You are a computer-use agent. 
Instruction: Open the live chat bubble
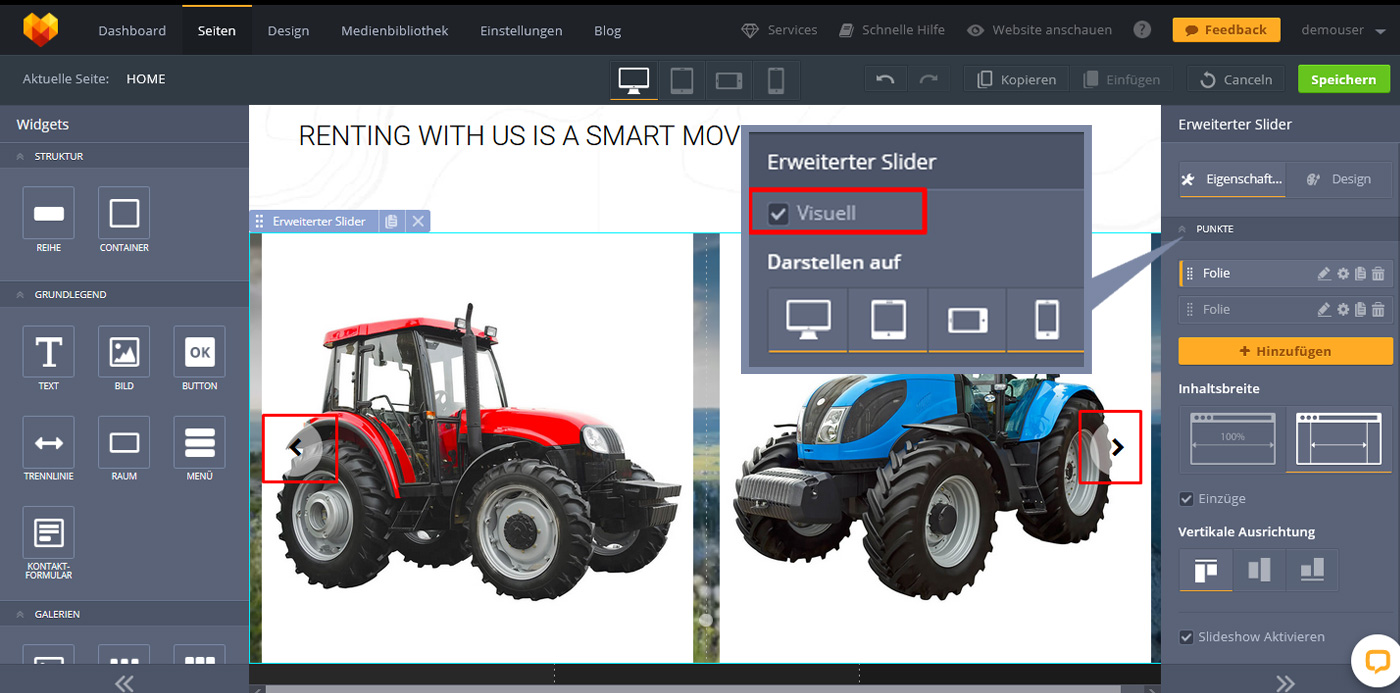tap(1376, 661)
